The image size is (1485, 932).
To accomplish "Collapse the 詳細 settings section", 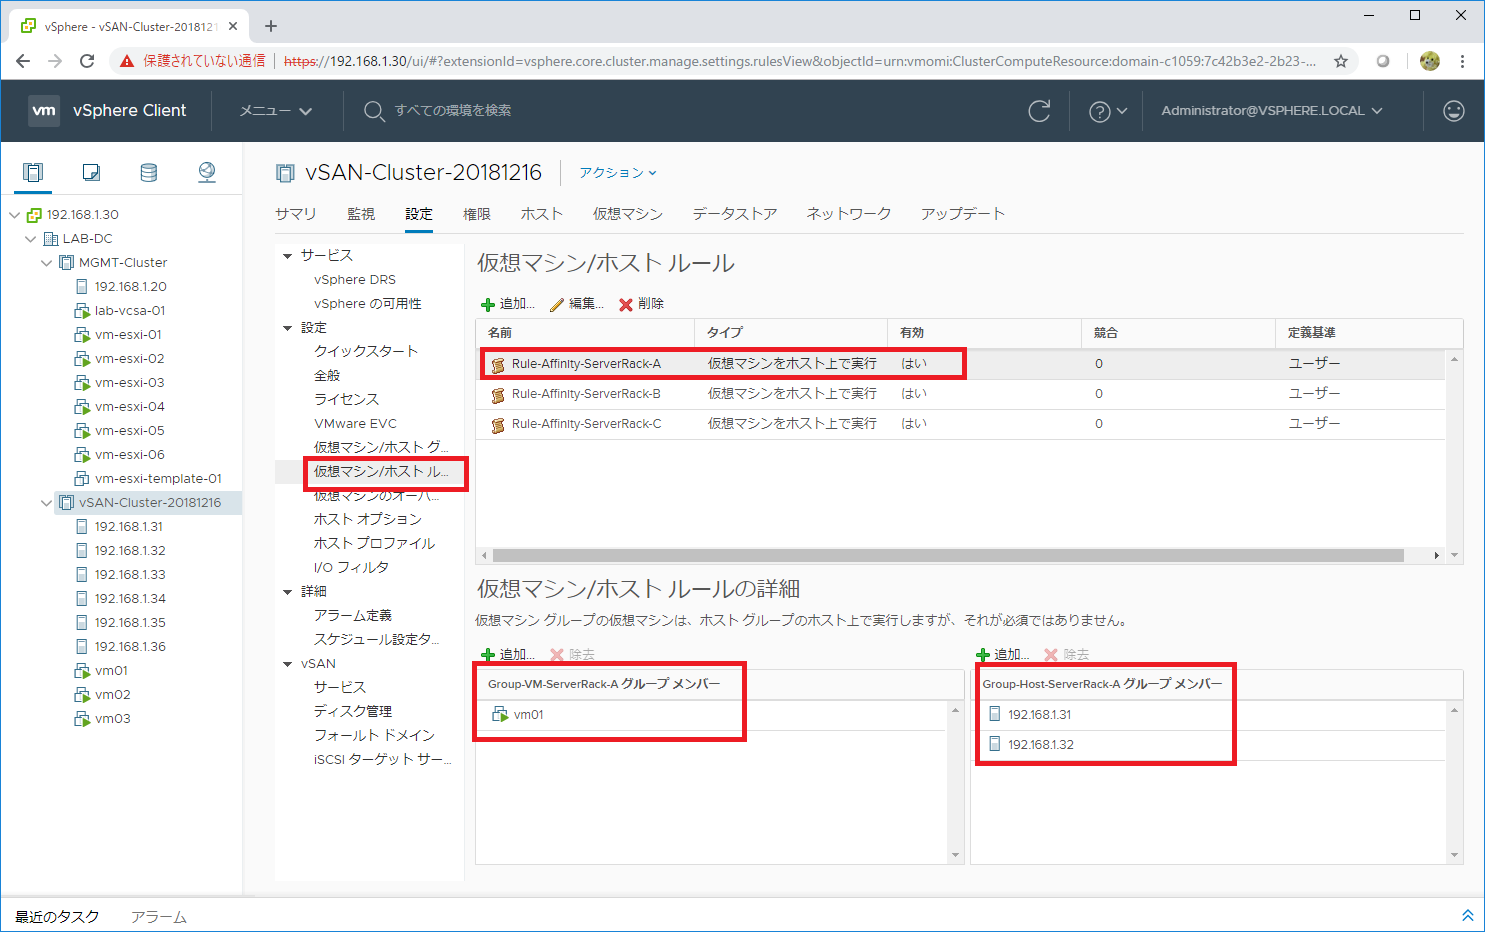I will 288,592.
